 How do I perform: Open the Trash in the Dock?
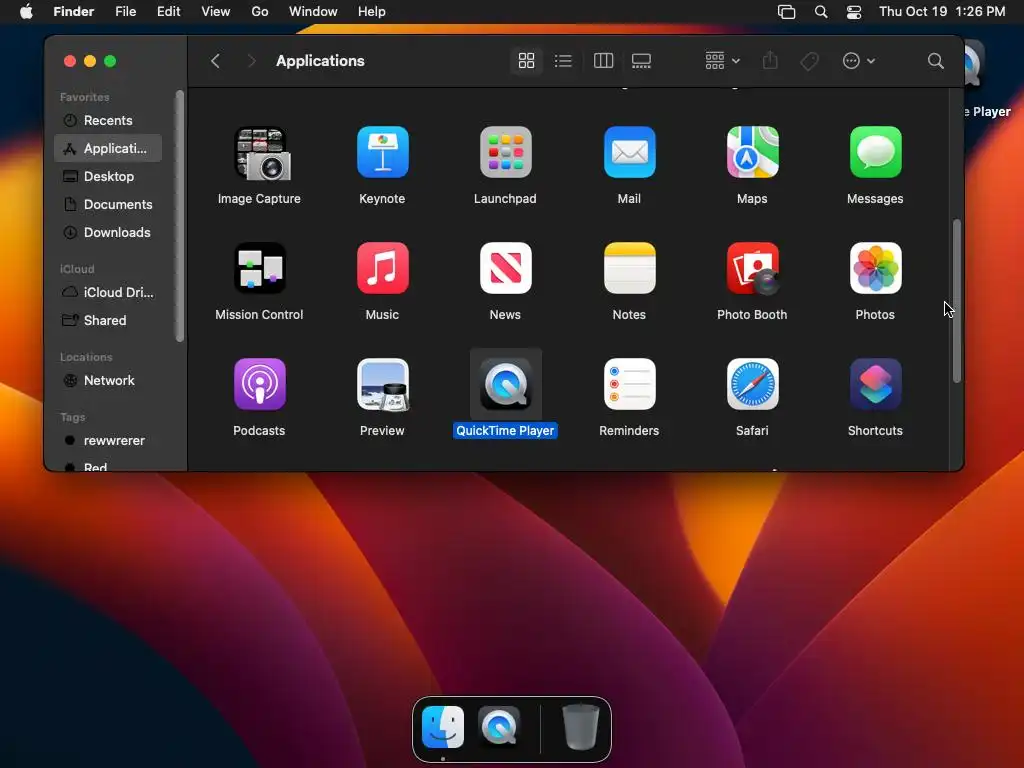click(x=581, y=727)
